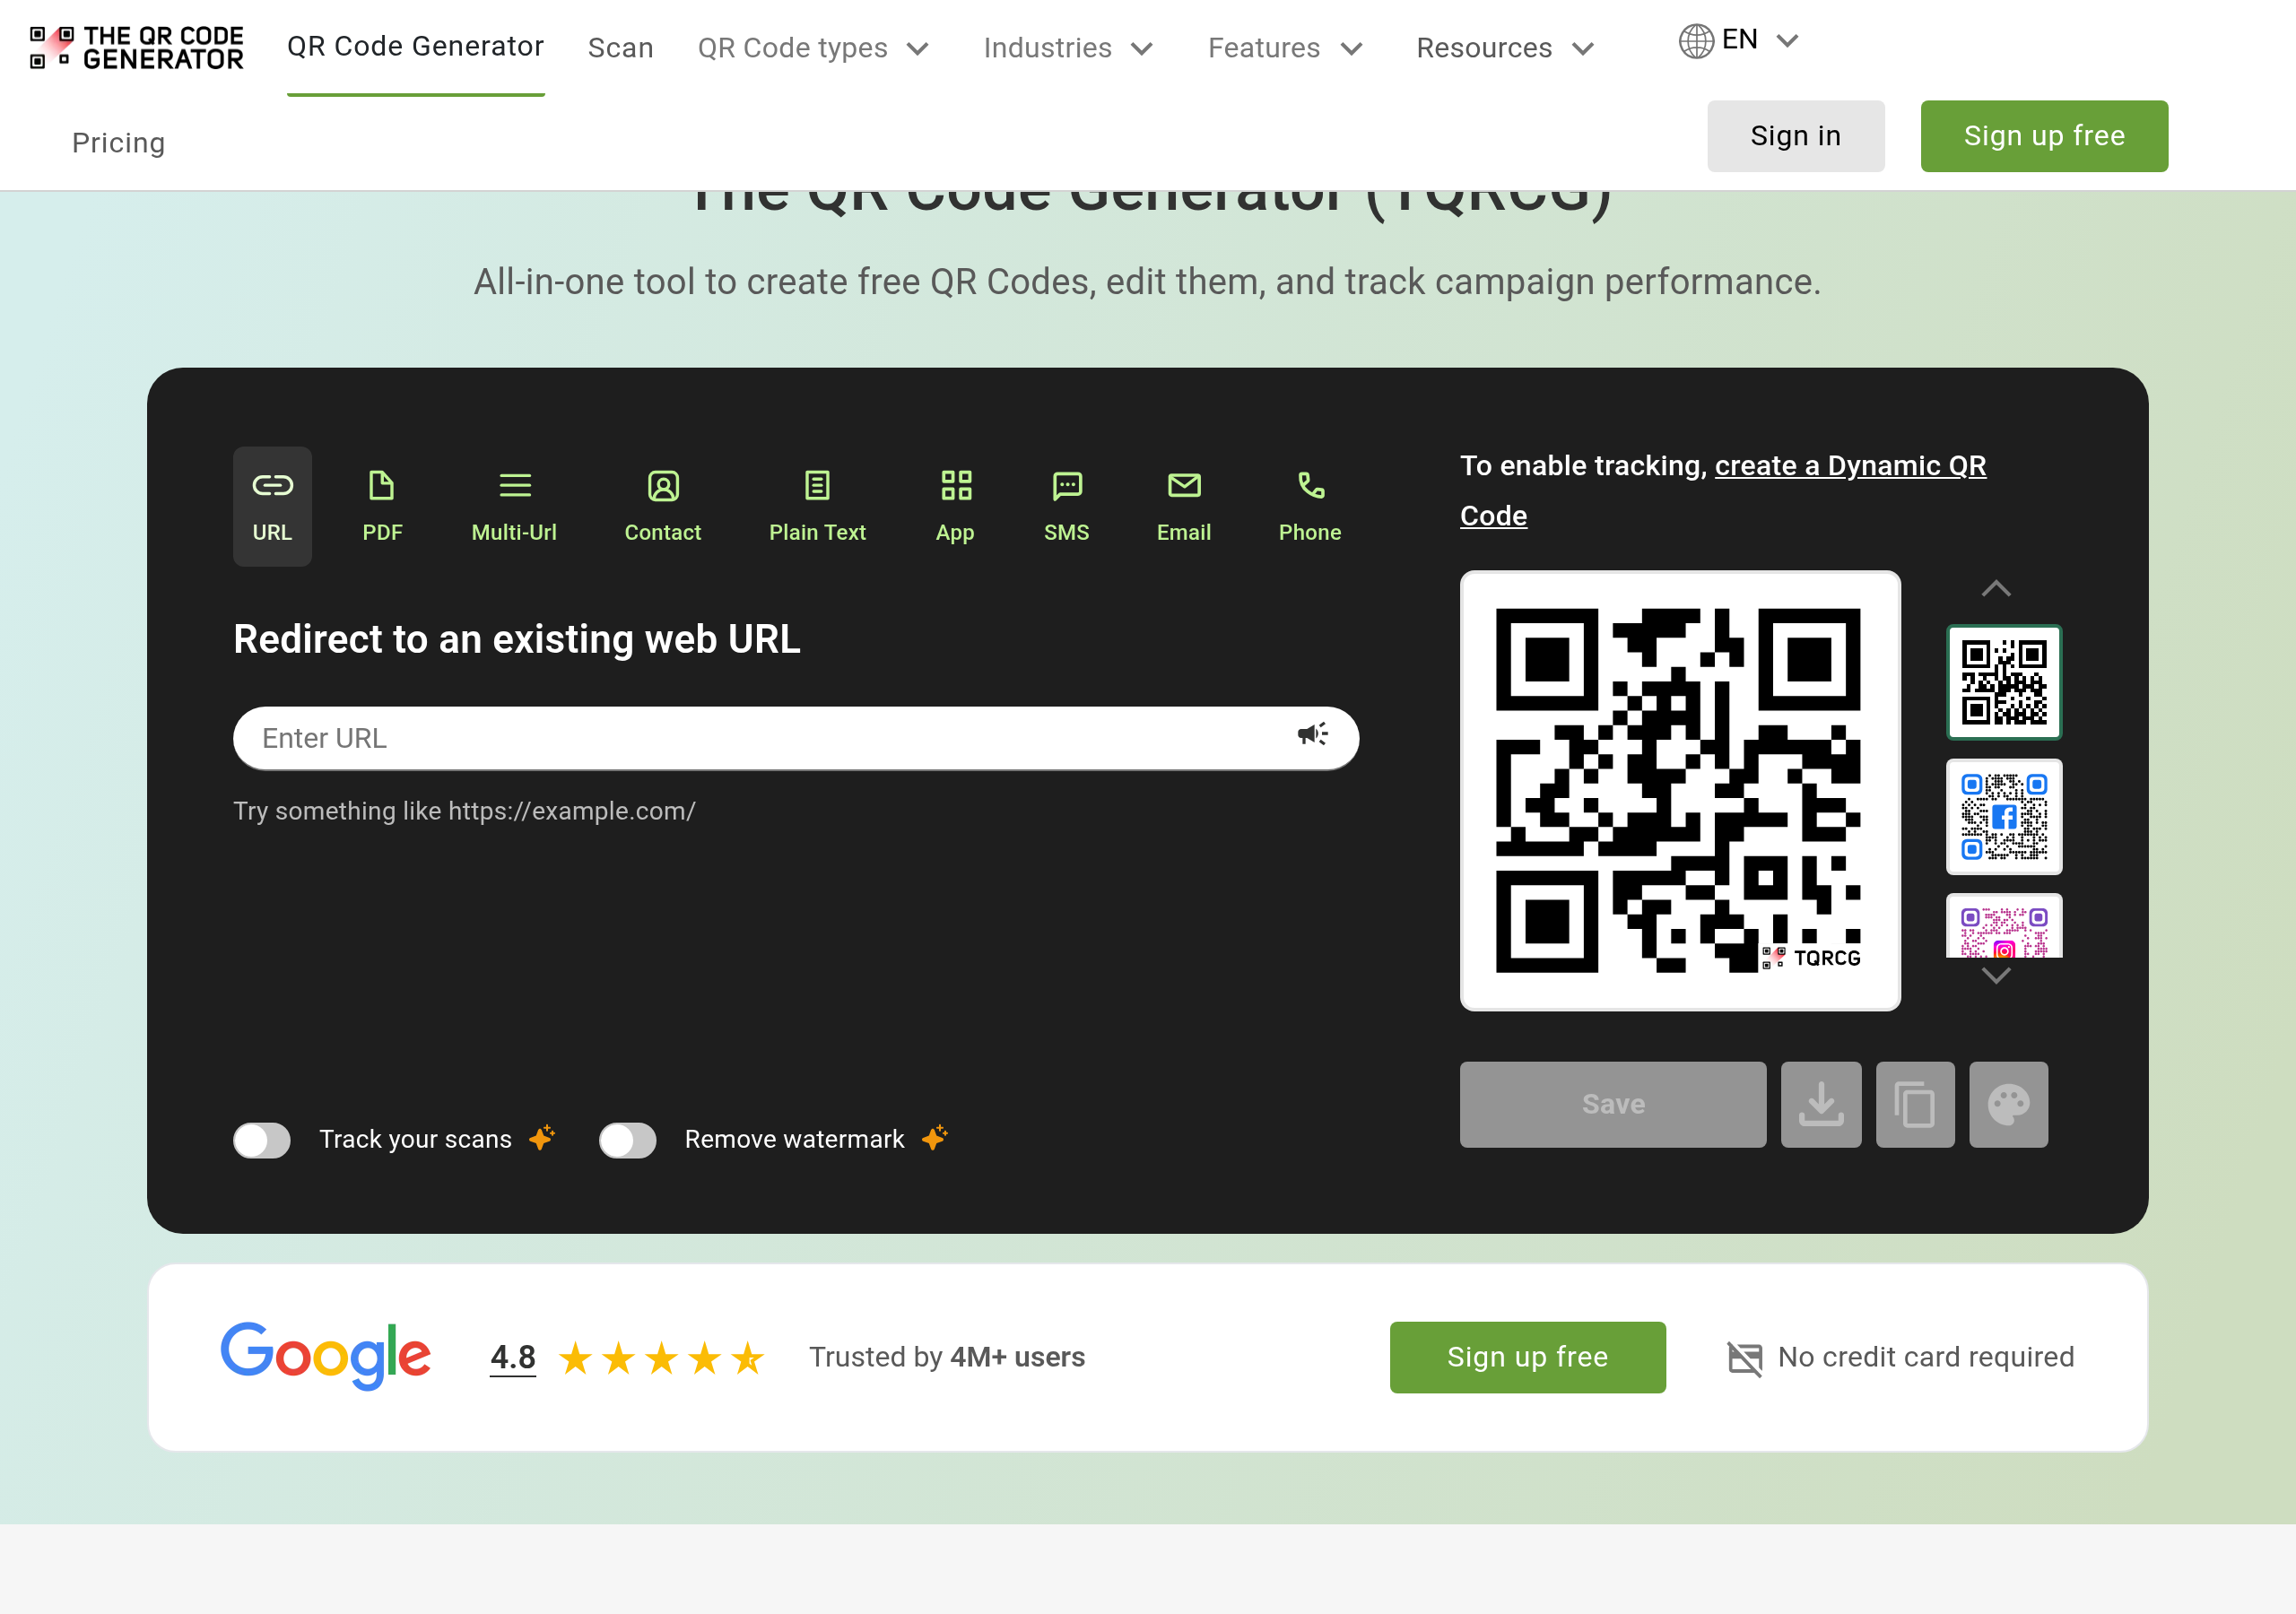
Task: Click the sparkle icon beside Remove watermark
Action: pos(935,1137)
